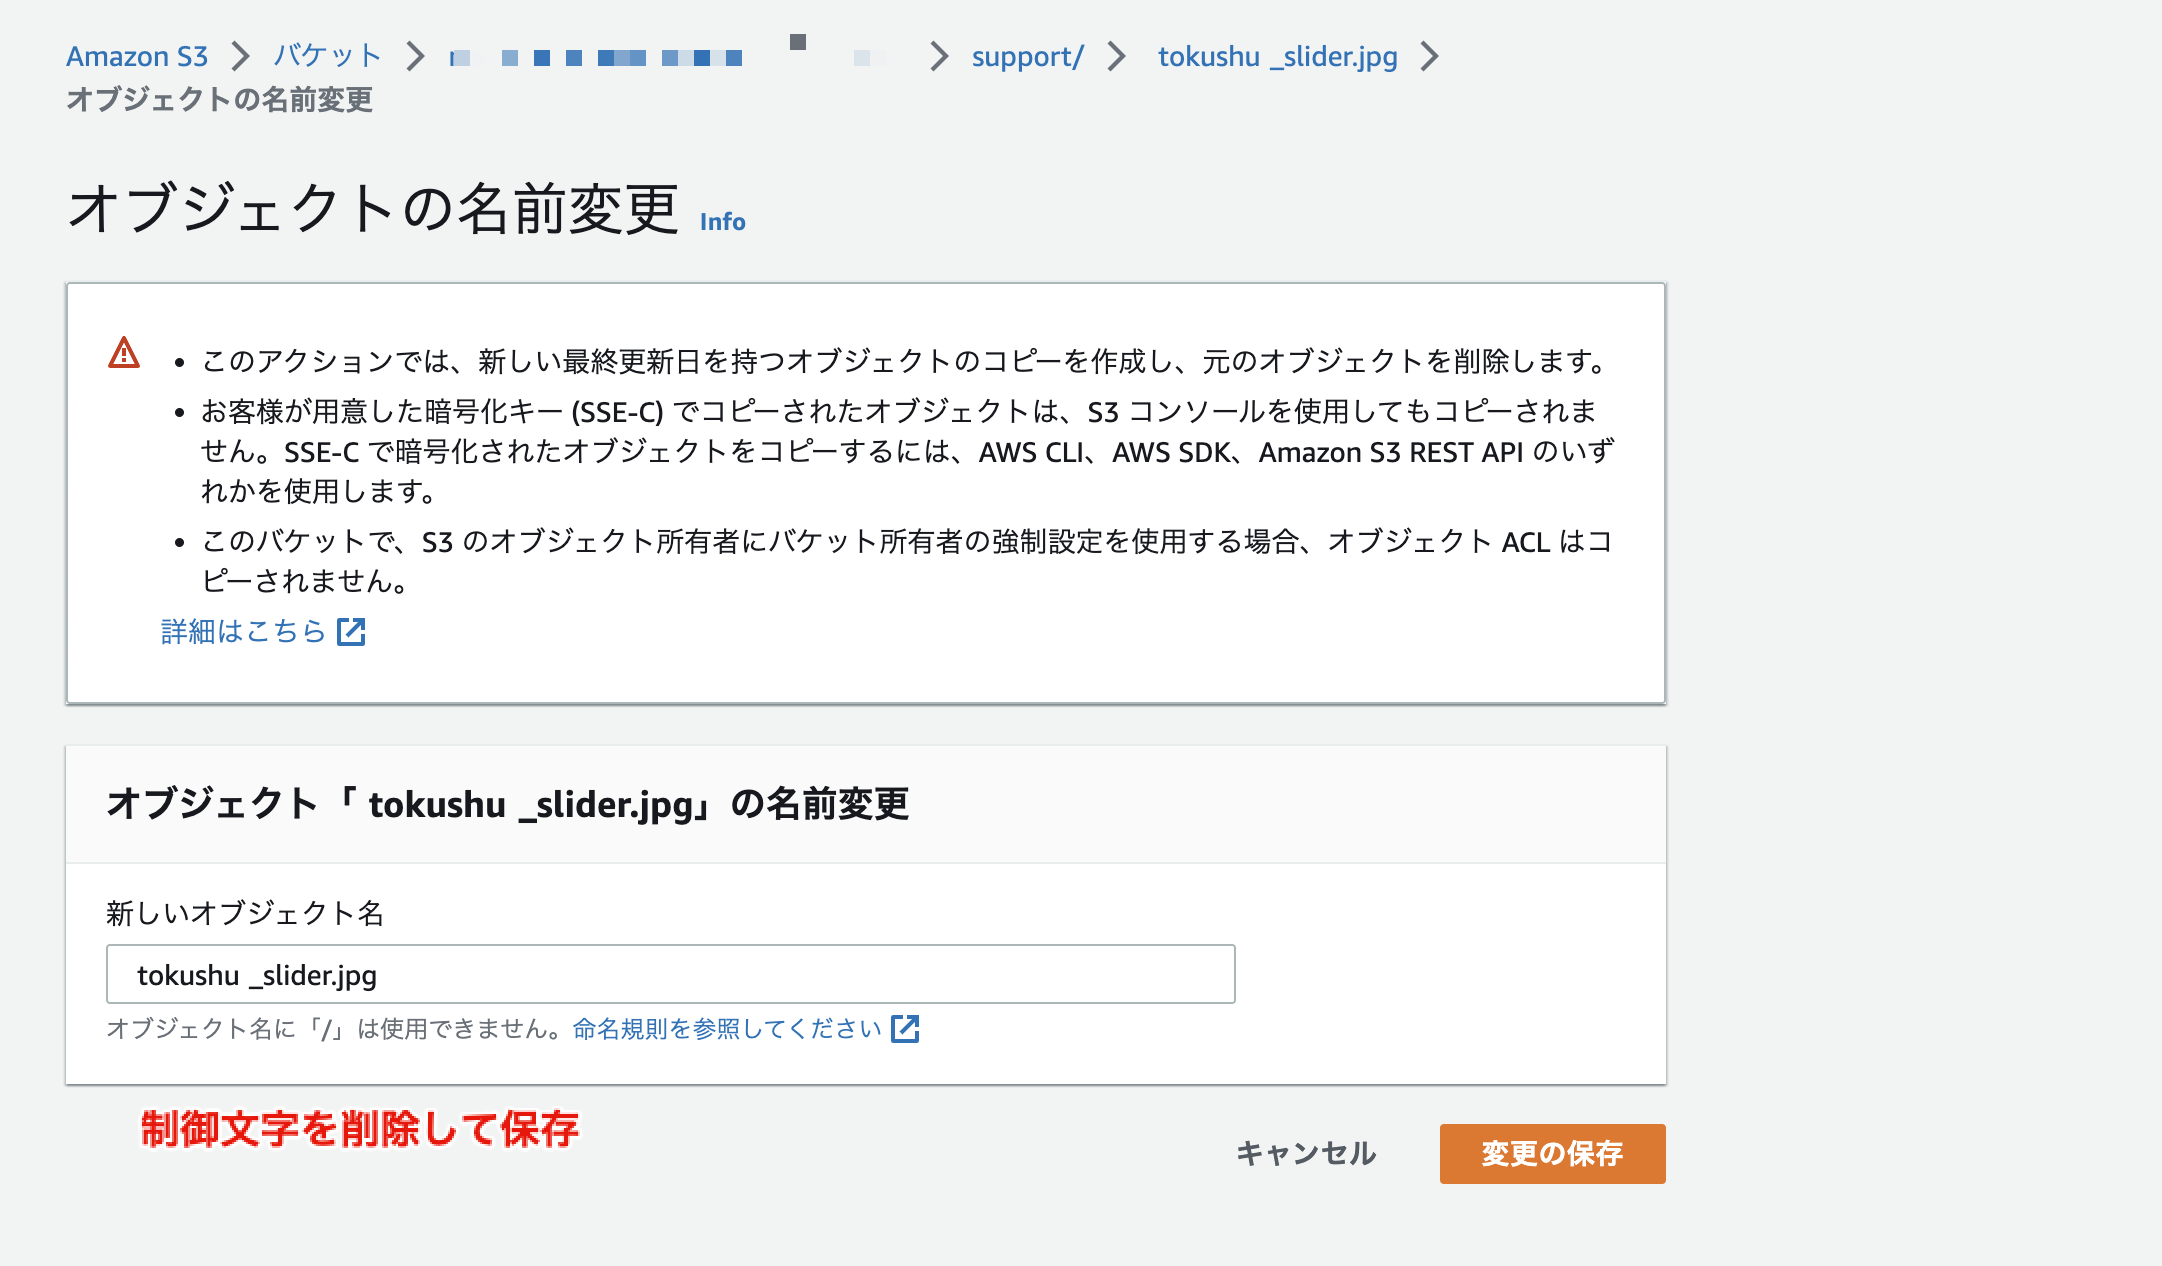The width and height of the screenshot is (2162, 1266).
Task: Click the red warning triangle icon
Action: click(124, 353)
